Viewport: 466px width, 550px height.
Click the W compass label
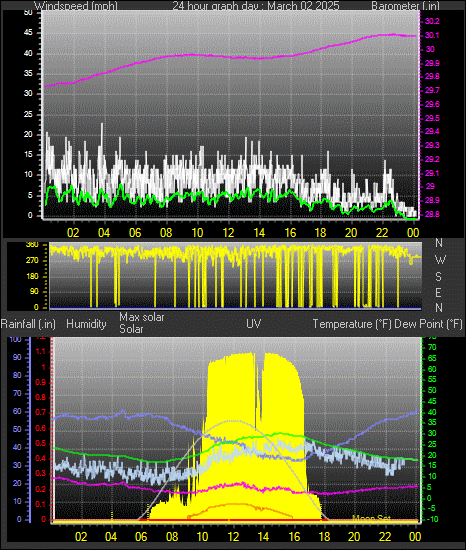tap(440, 260)
